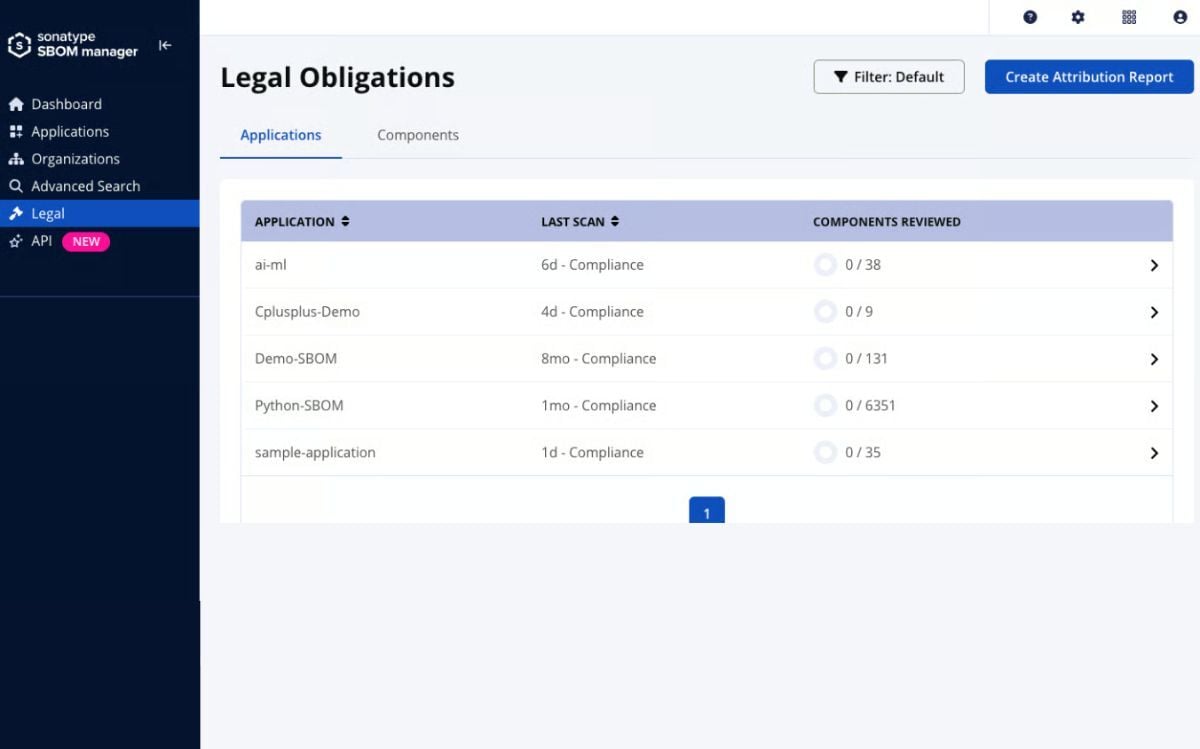1200x749 pixels.
Task: Select Legal in the sidebar navigation
Action: click(48, 213)
